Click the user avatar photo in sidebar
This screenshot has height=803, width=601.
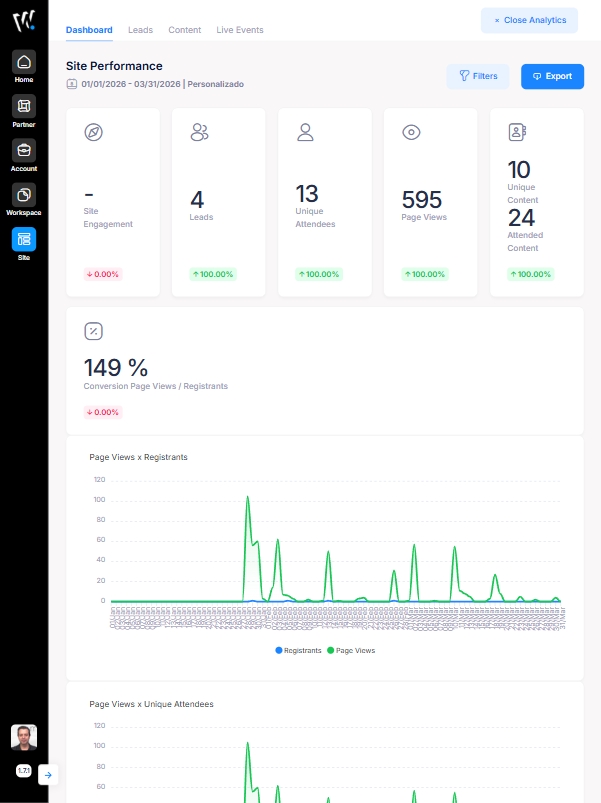point(24,737)
